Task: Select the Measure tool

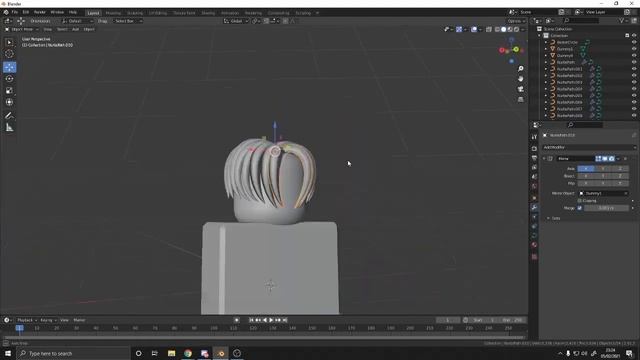Action: (9, 128)
